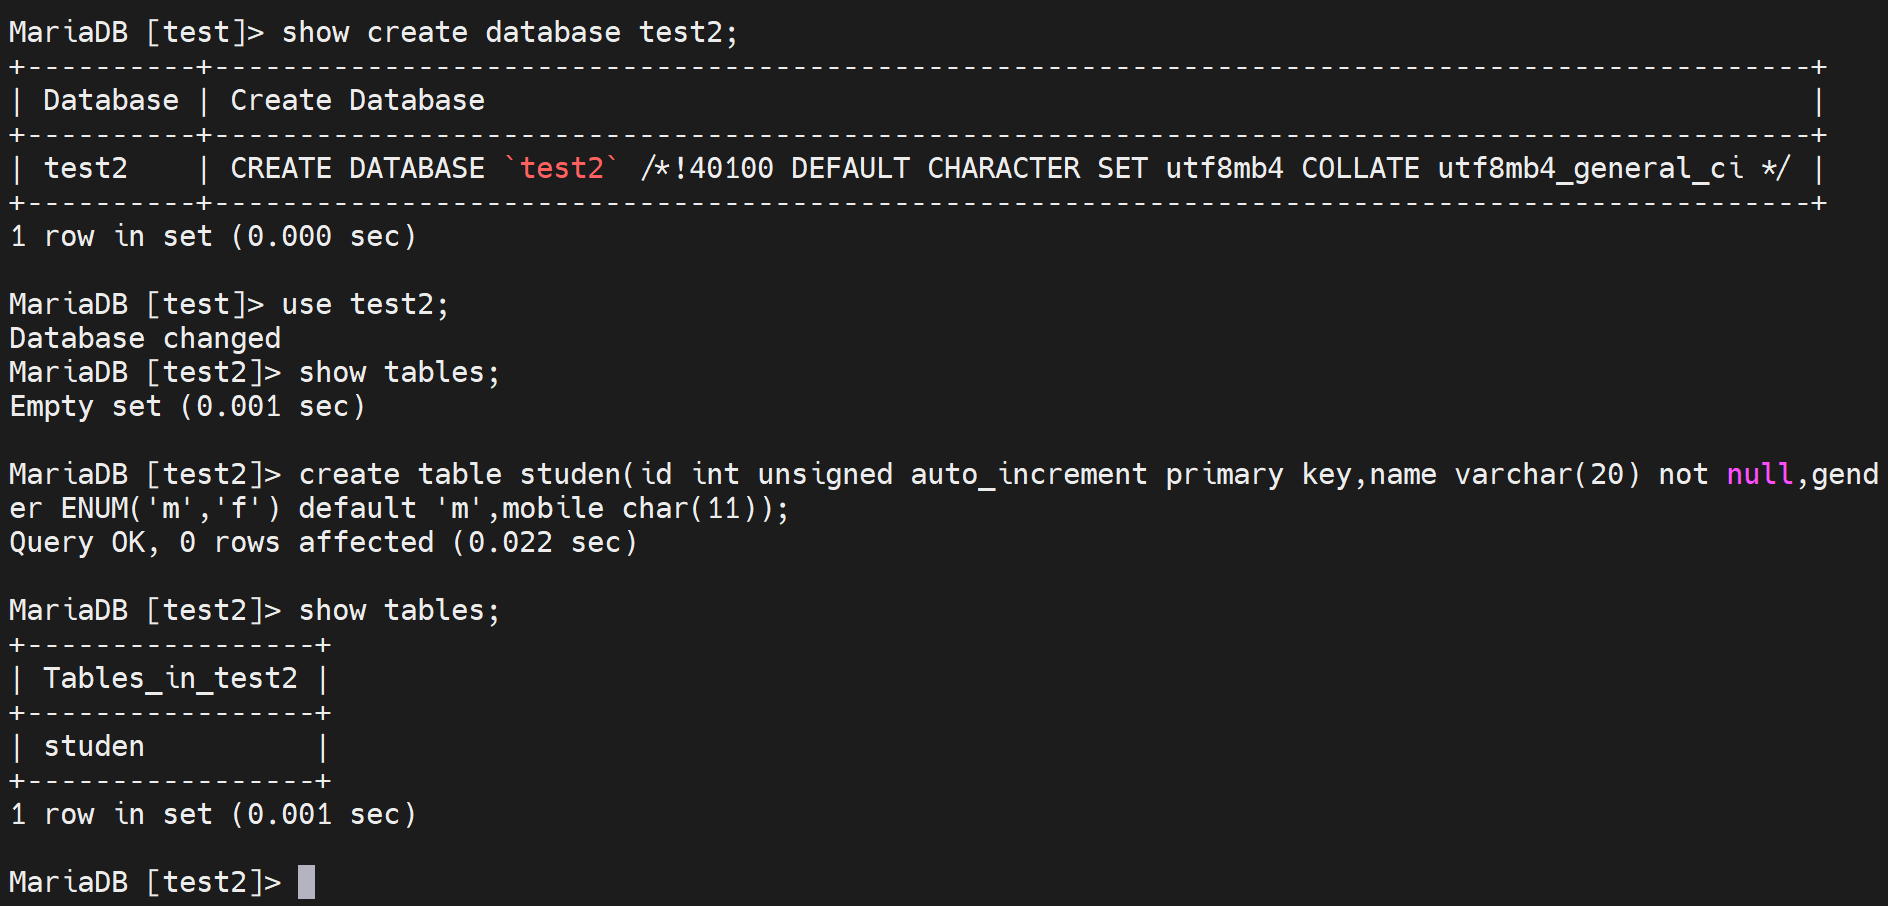Image resolution: width=1888 pixels, height=906 pixels.
Task: Click the red backtick-quoted `test2` name
Action: (561, 168)
